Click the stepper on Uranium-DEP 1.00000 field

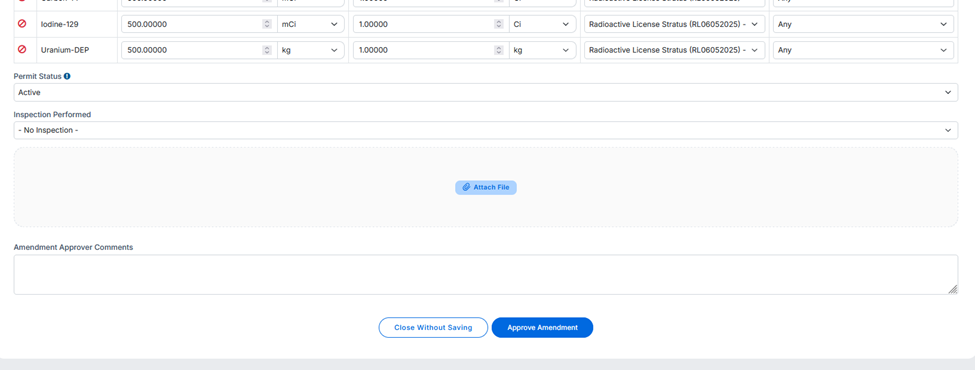pos(499,50)
